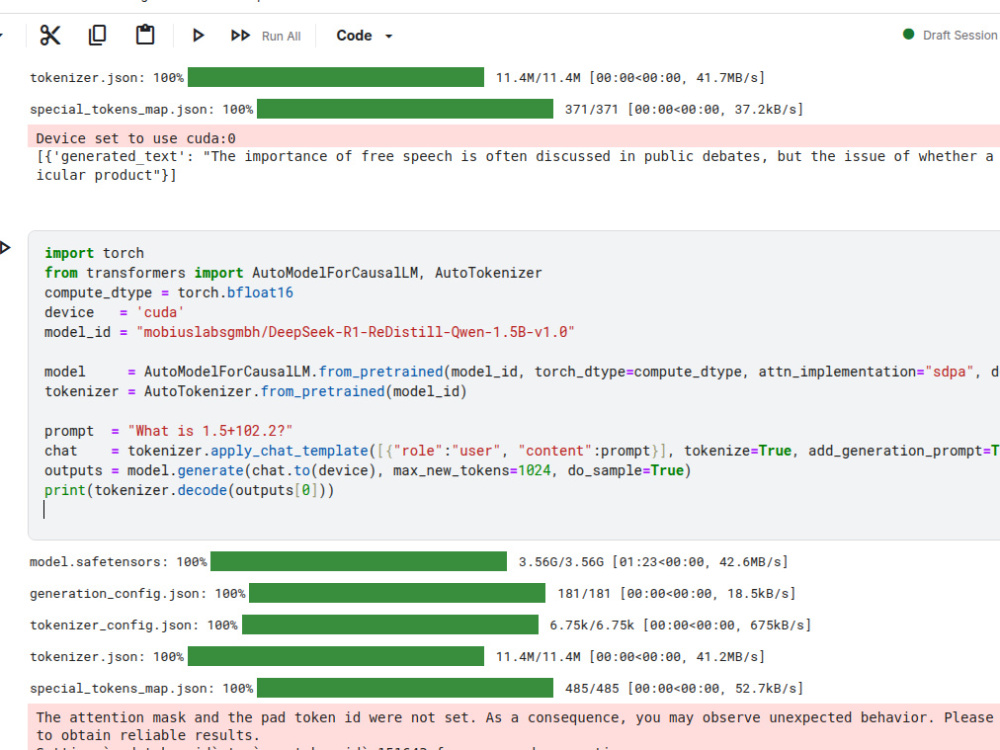The width and height of the screenshot is (1000, 750).
Task: Copy the cell using the copy icon
Action: pyautogui.click(x=97, y=35)
